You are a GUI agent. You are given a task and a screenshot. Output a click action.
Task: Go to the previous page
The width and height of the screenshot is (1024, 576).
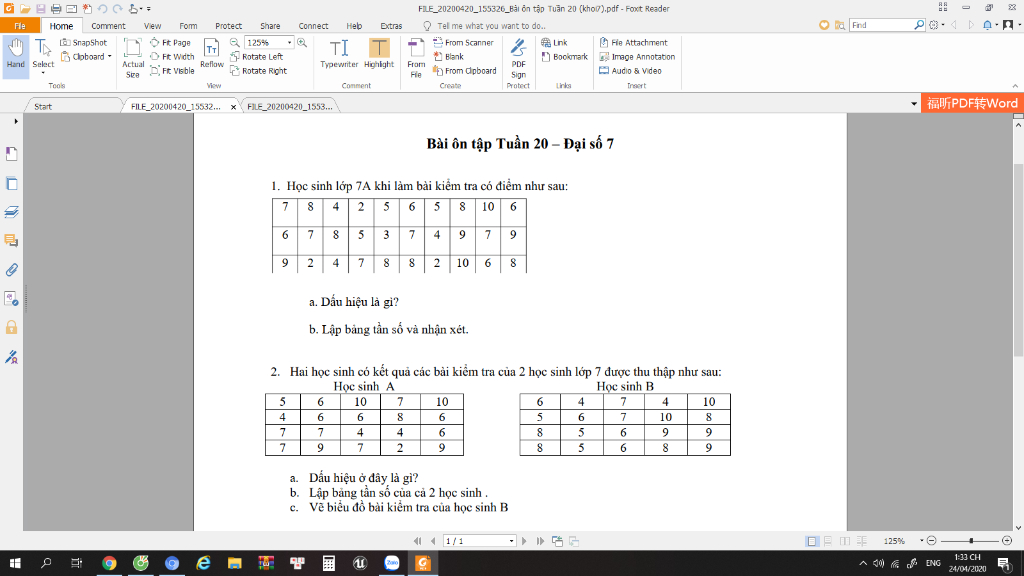(x=433, y=541)
